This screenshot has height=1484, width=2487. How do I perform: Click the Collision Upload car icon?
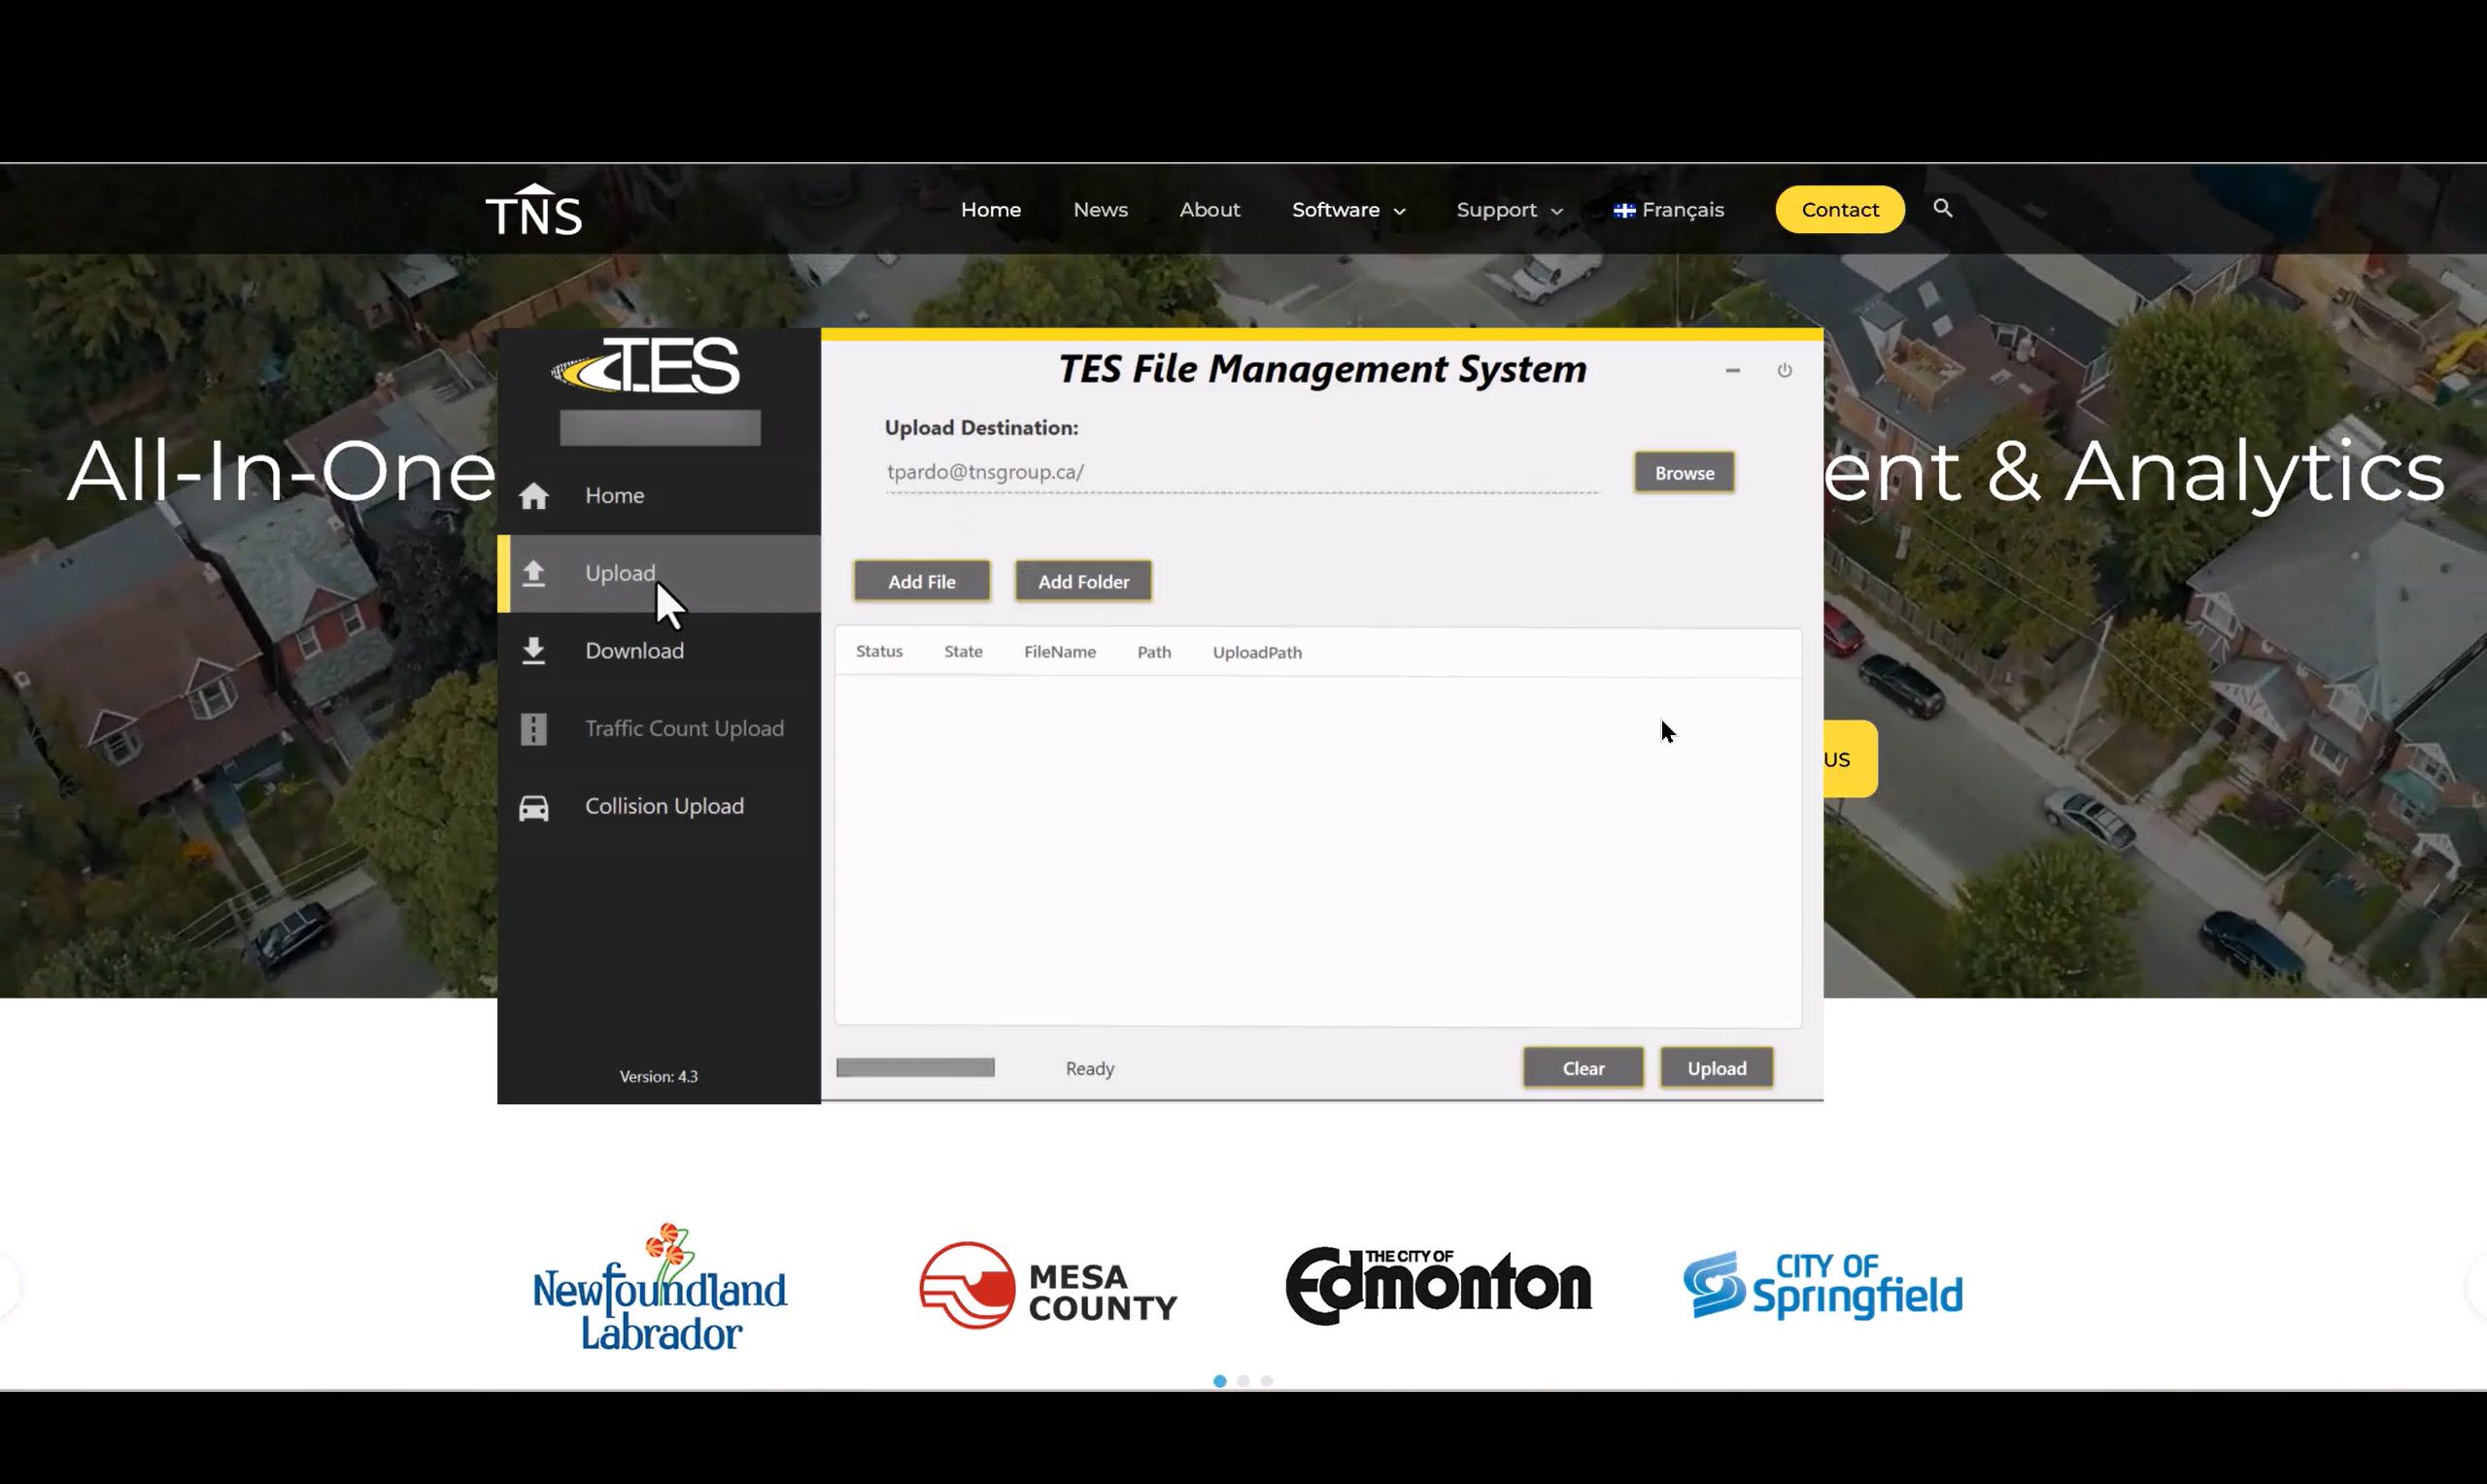click(534, 807)
